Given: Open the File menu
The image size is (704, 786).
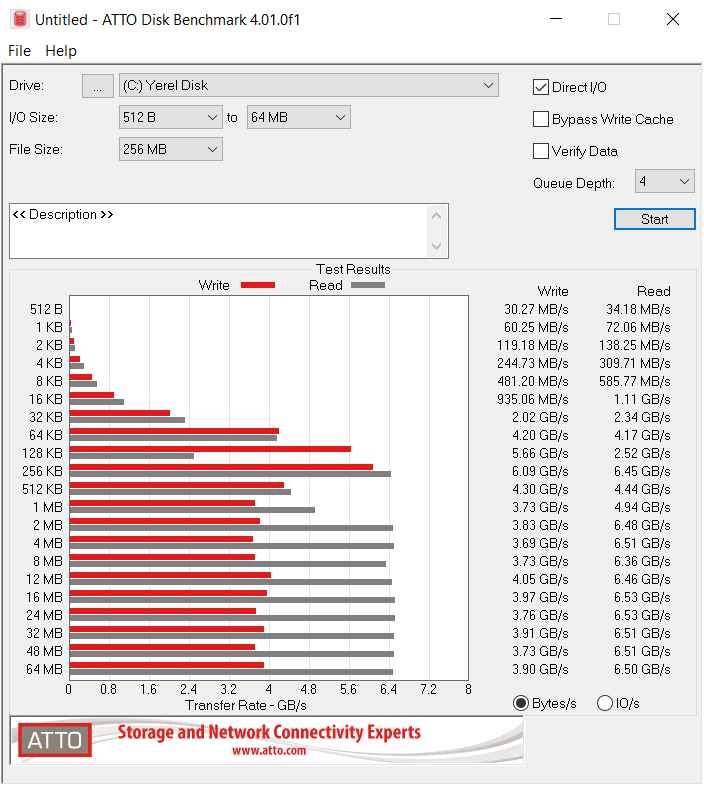Looking at the screenshot, I should pyautogui.click(x=20, y=51).
